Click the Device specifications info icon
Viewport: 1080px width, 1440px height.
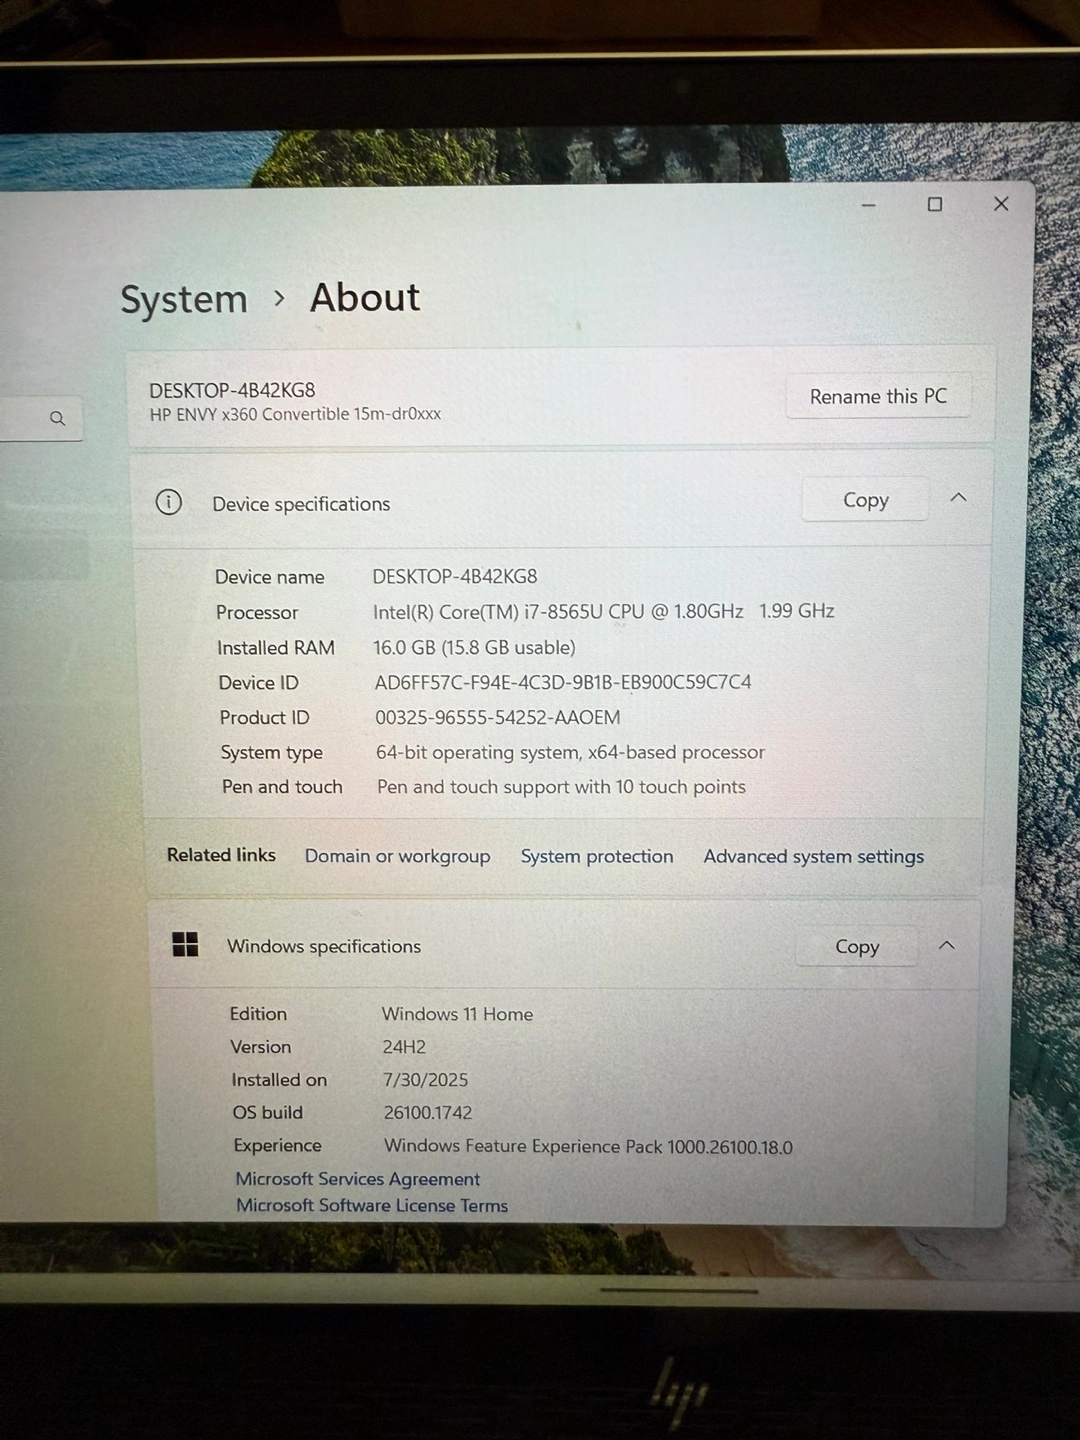(169, 502)
